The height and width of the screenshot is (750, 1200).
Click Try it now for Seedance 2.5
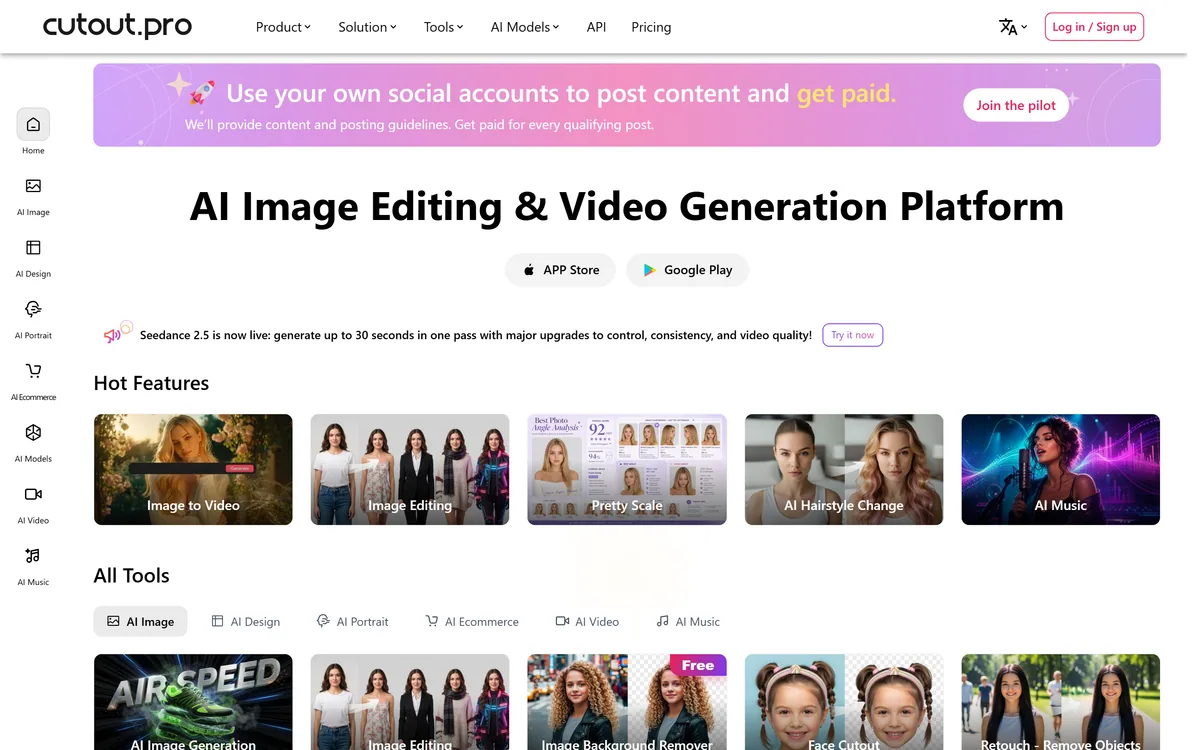(852, 335)
